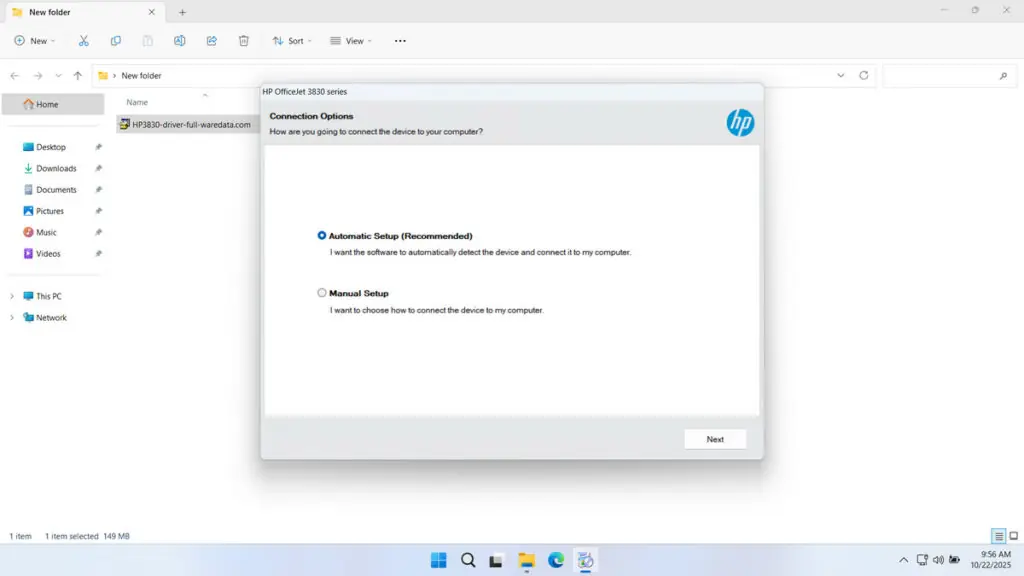Open Downloads in the sidebar
Viewport: 1024px width, 576px height.
(56, 168)
